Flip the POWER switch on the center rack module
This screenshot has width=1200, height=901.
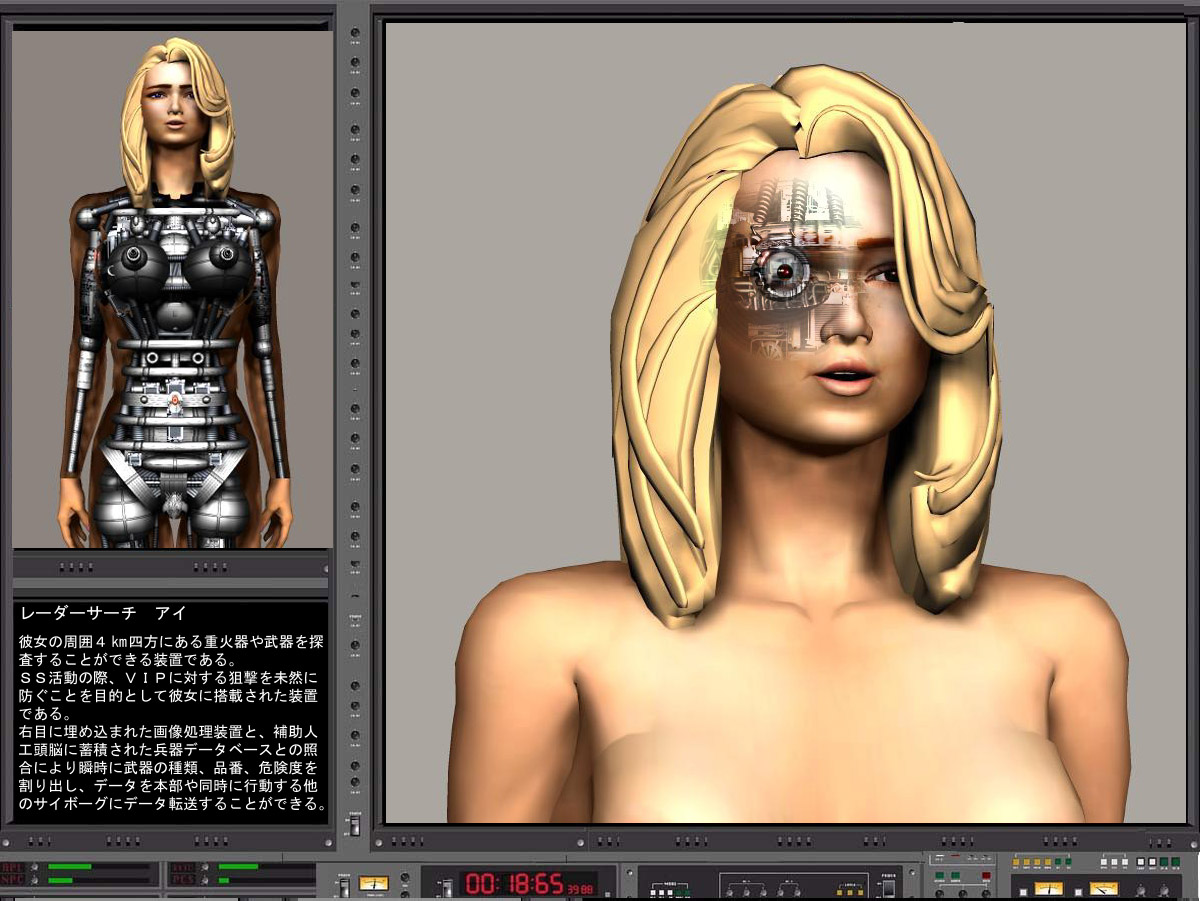[x=889, y=888]
